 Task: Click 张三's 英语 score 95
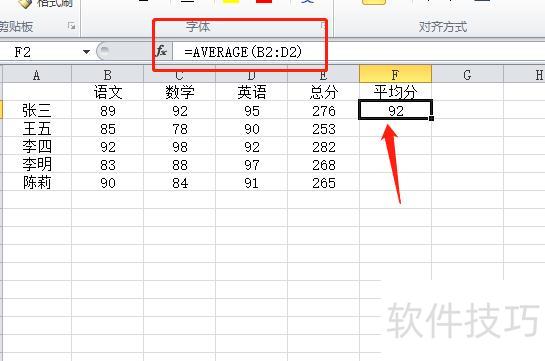251,110
